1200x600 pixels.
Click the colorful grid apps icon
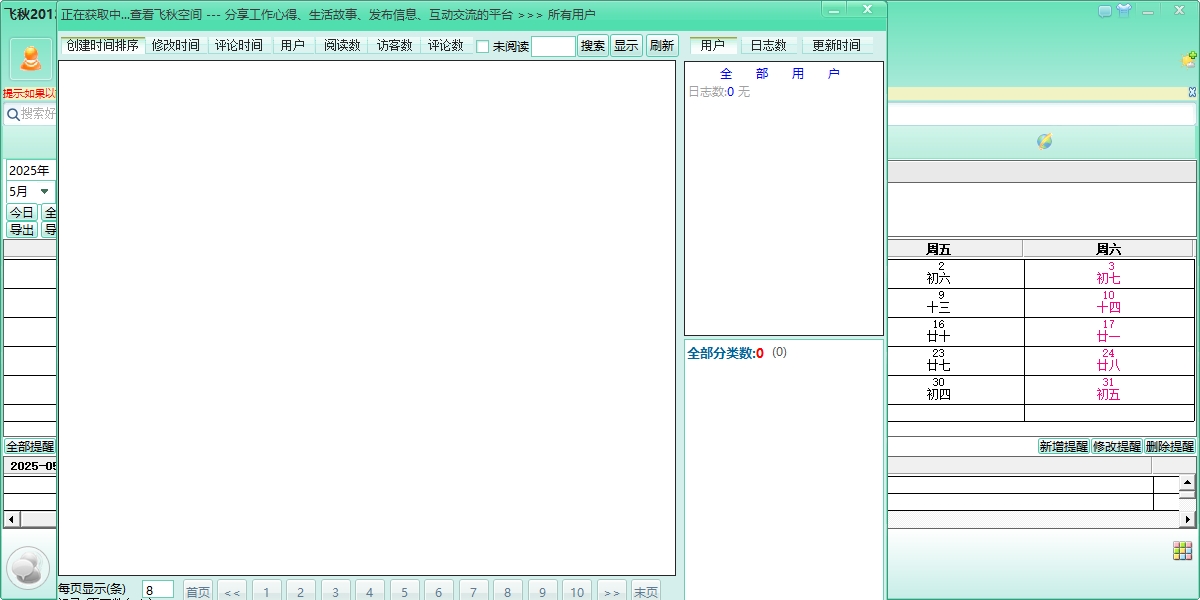[x=1182, y=551]
